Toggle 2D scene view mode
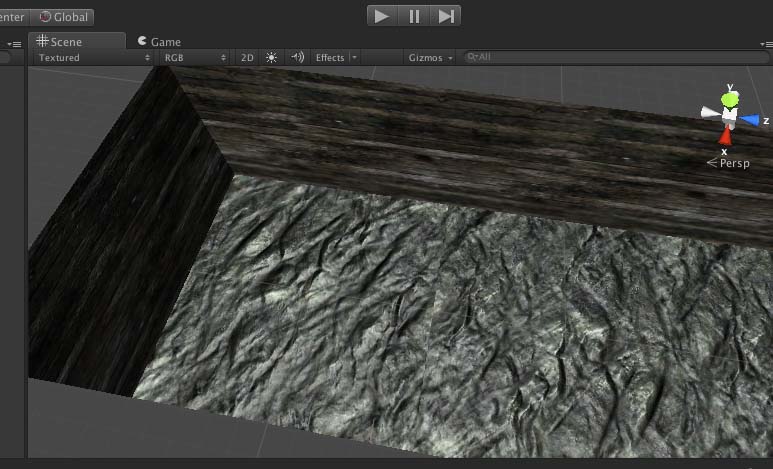The width and height of the screenshot is (773, 469). [x=247, y=58]
